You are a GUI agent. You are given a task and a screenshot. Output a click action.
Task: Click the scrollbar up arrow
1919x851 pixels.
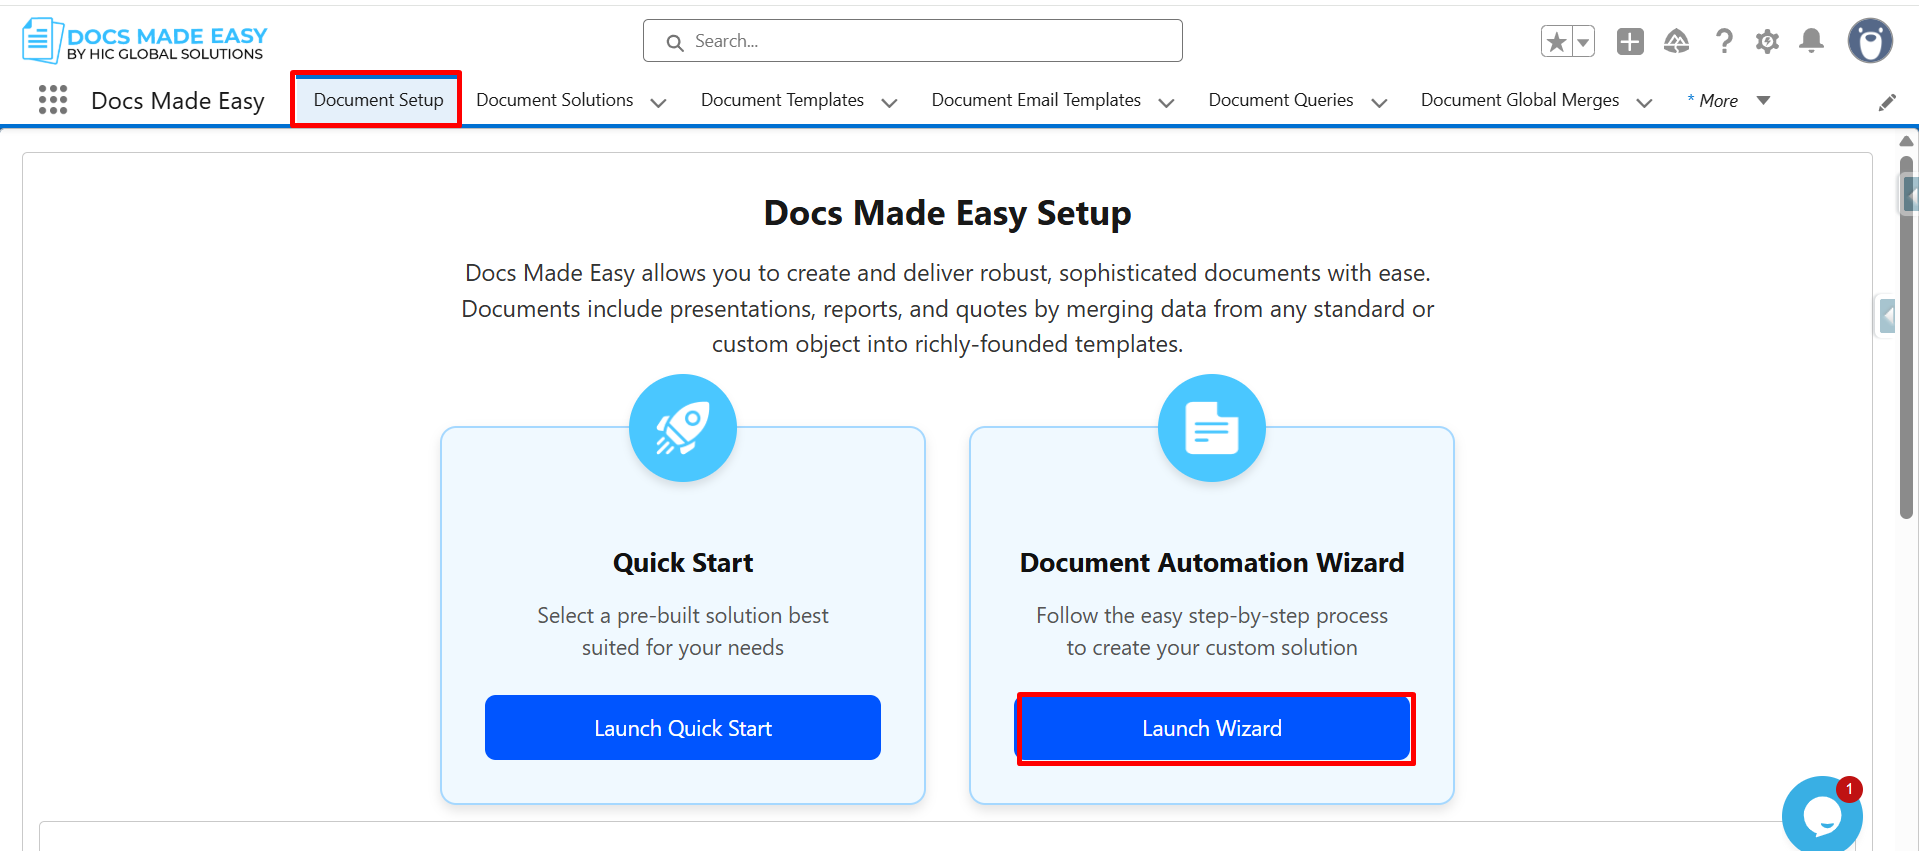[x=1907, y=141]
